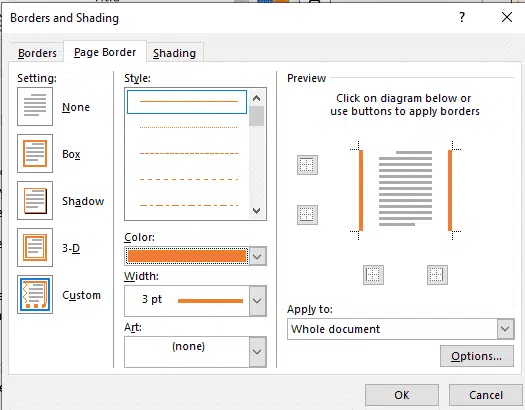Click the OK button
The height and width of the screenshot is (410, 525).
[x=402, y=395]
